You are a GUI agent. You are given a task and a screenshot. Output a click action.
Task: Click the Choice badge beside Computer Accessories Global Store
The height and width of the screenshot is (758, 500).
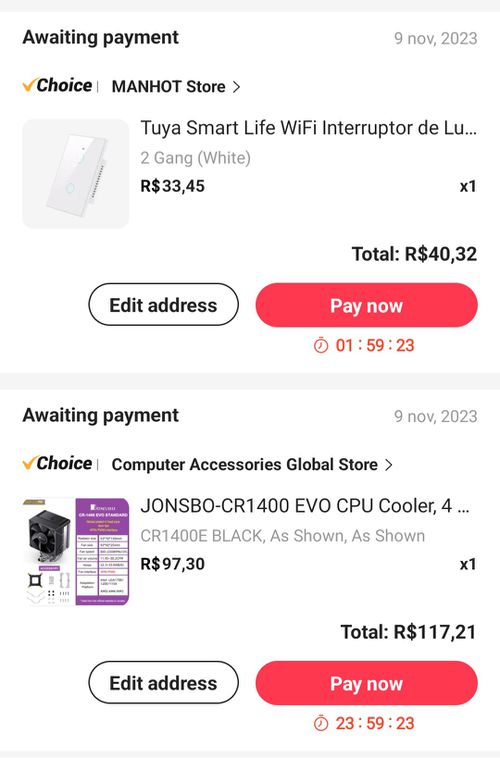(x=57, y=464)
